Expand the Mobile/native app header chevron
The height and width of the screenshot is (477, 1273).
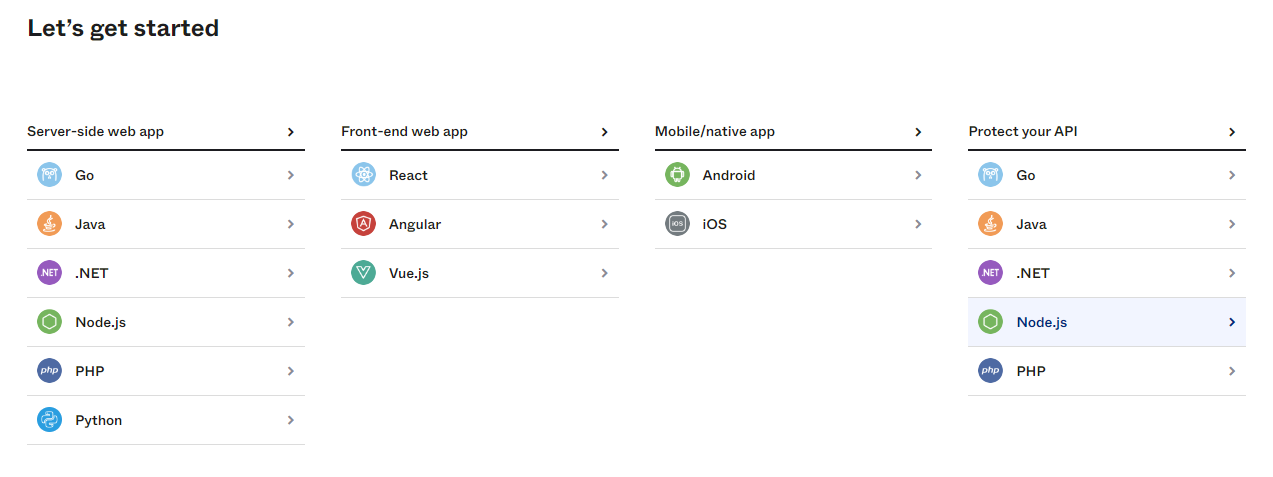[918, 132]
